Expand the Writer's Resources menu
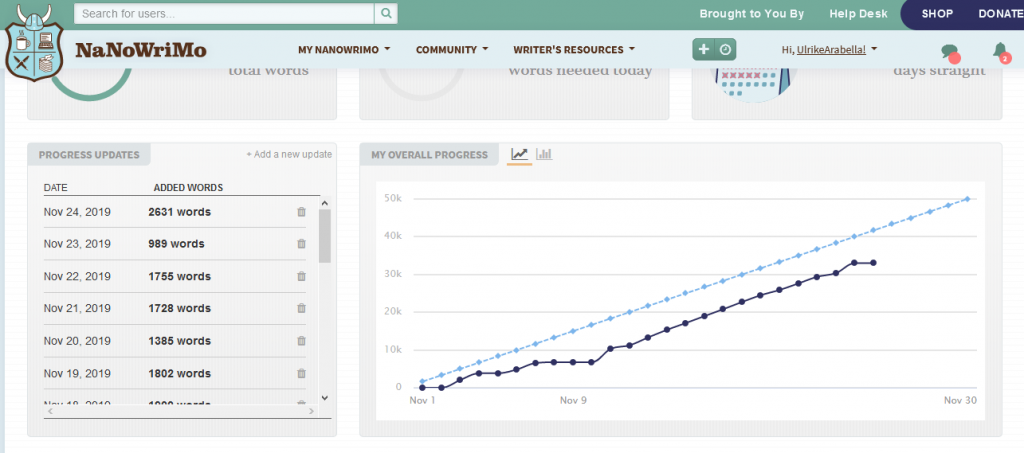This screenshot has height=453, width=1024. pyautogui.click(x=574, y=50)
